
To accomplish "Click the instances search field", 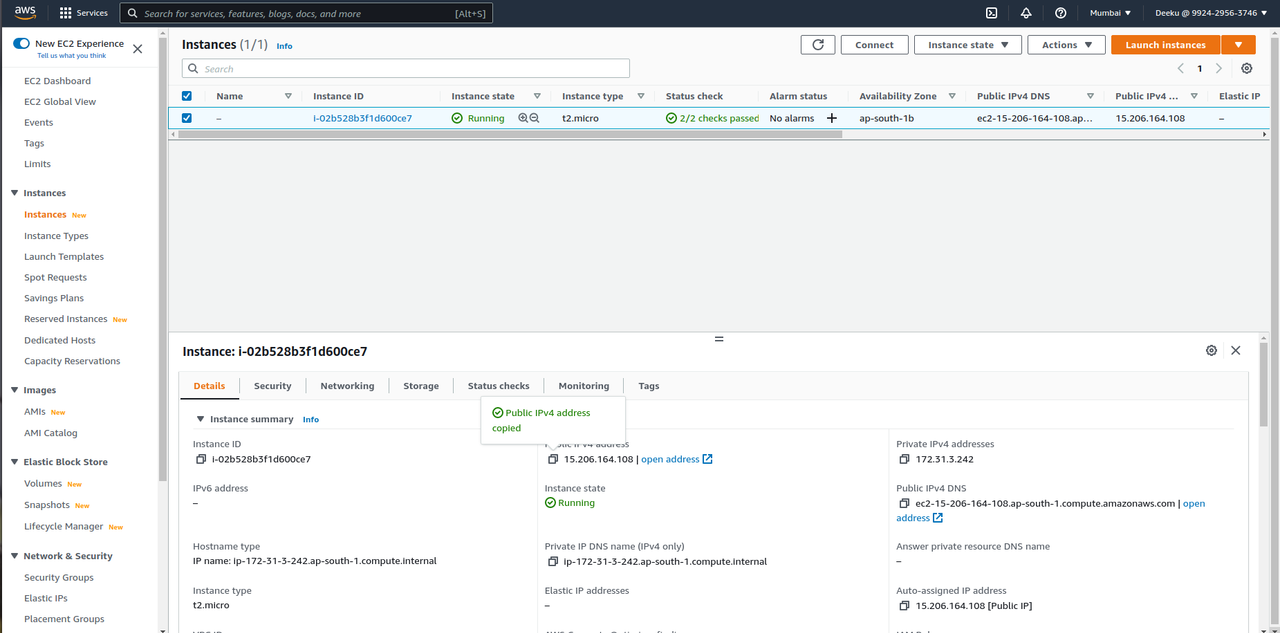I will [406, 69].
